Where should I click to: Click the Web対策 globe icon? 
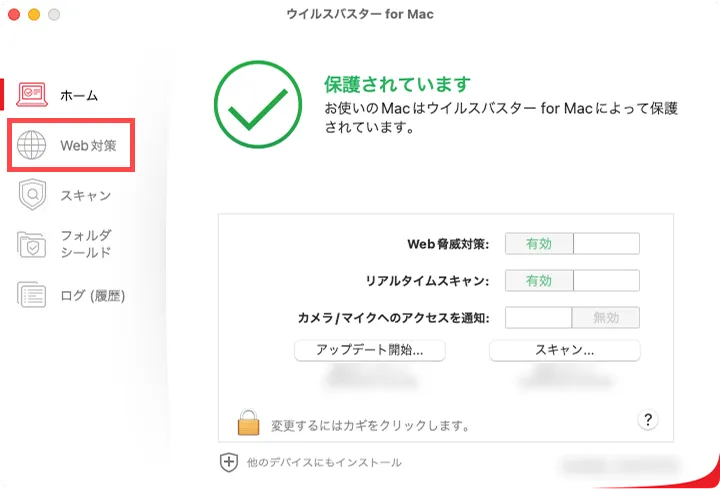32,145
